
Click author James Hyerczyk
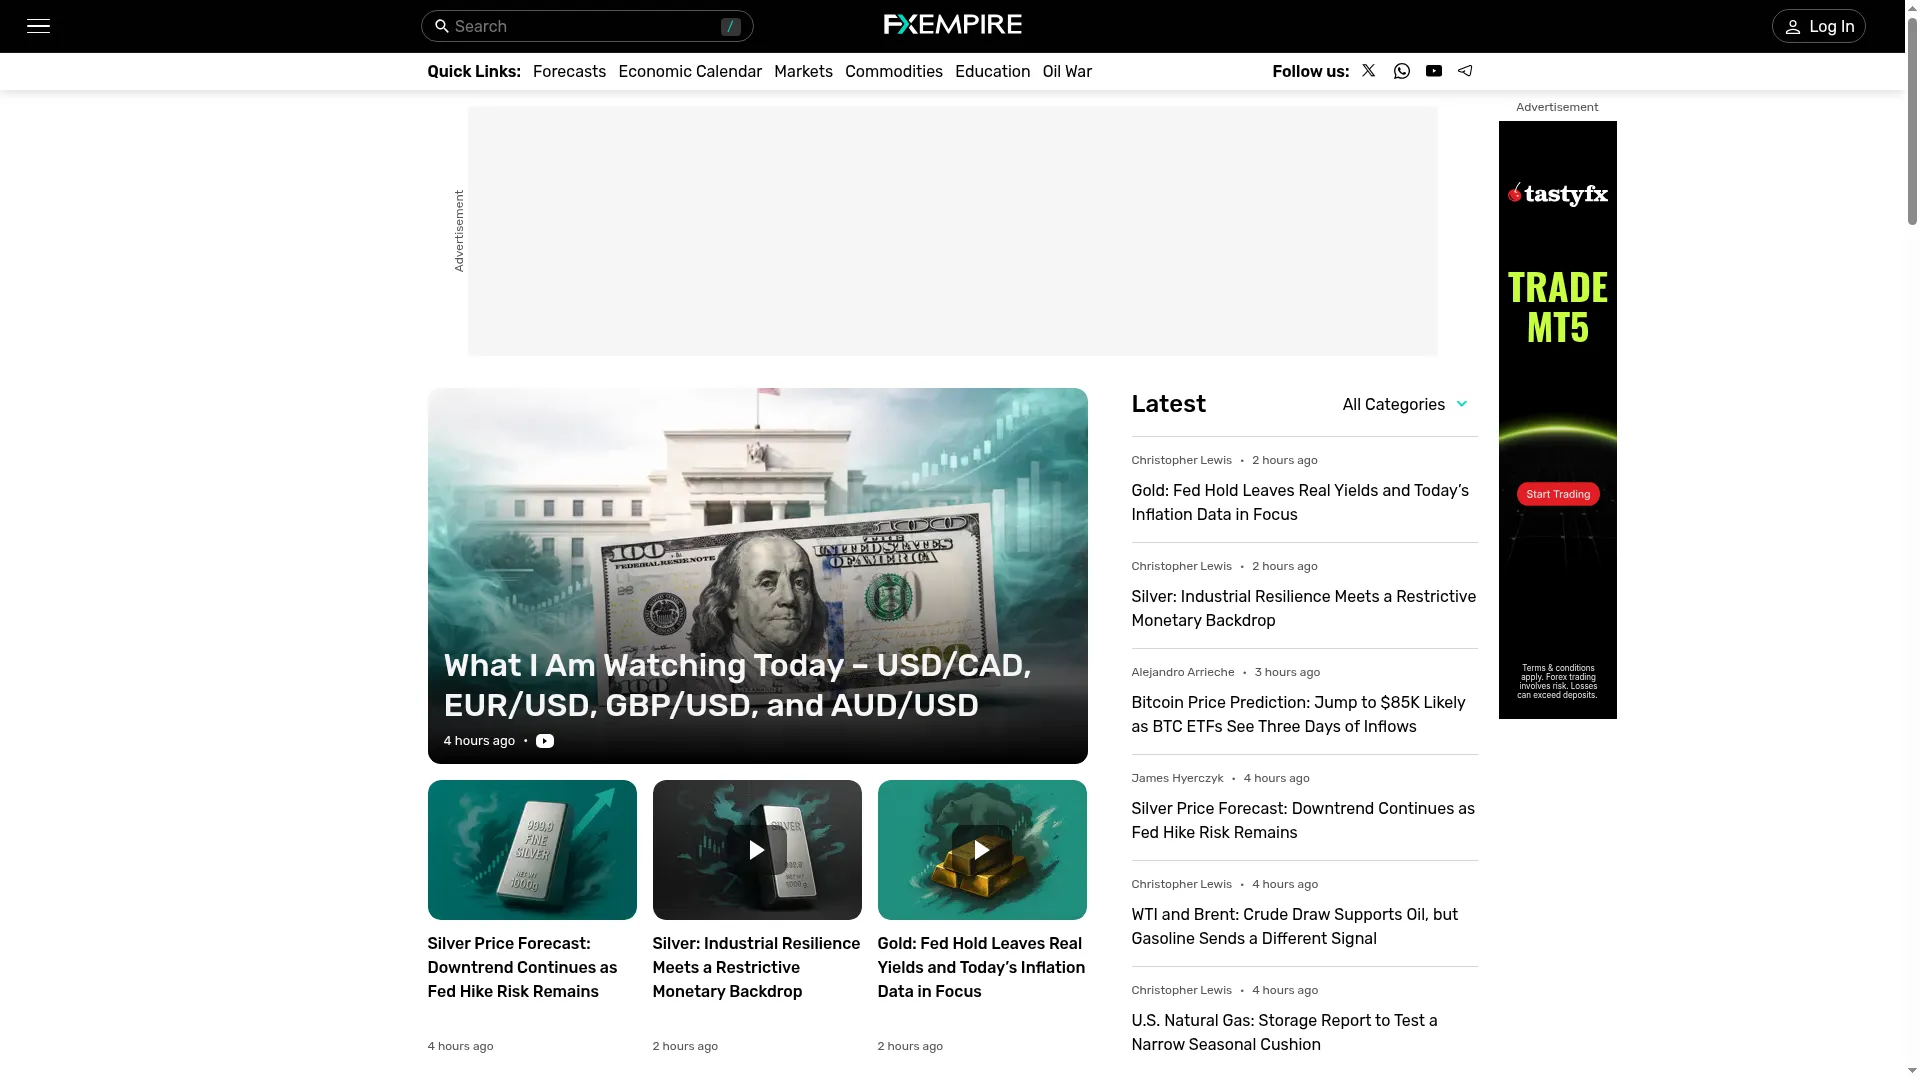click(1177, 778)
